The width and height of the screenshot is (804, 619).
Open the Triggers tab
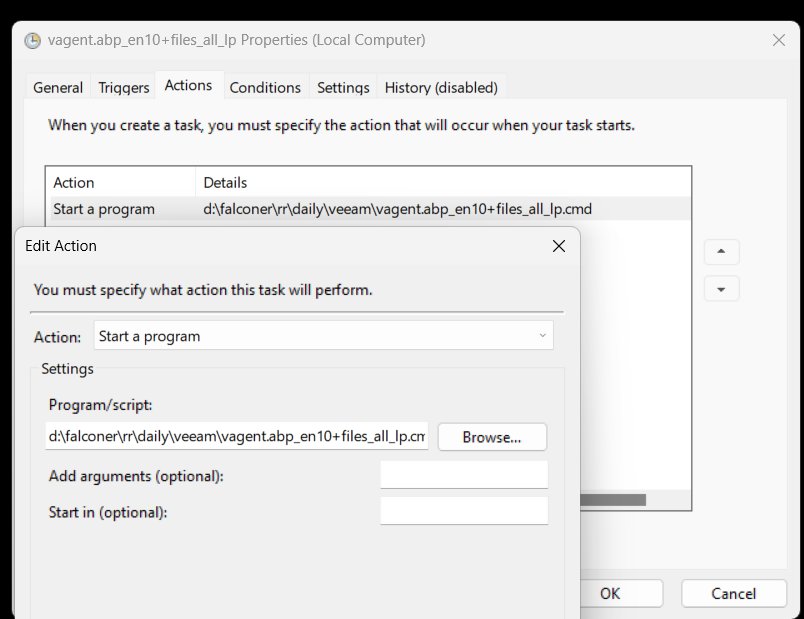124,88
